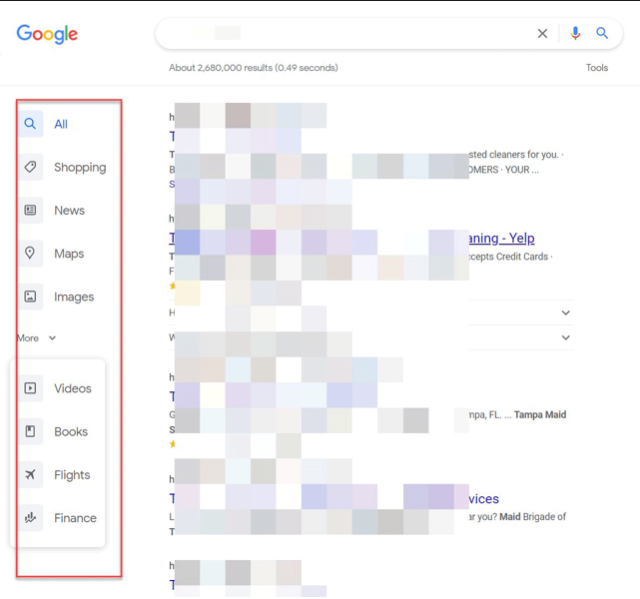The height and width of the screenshot is (599, 640).
Task: Switch to the News tab
Action: 69,210
